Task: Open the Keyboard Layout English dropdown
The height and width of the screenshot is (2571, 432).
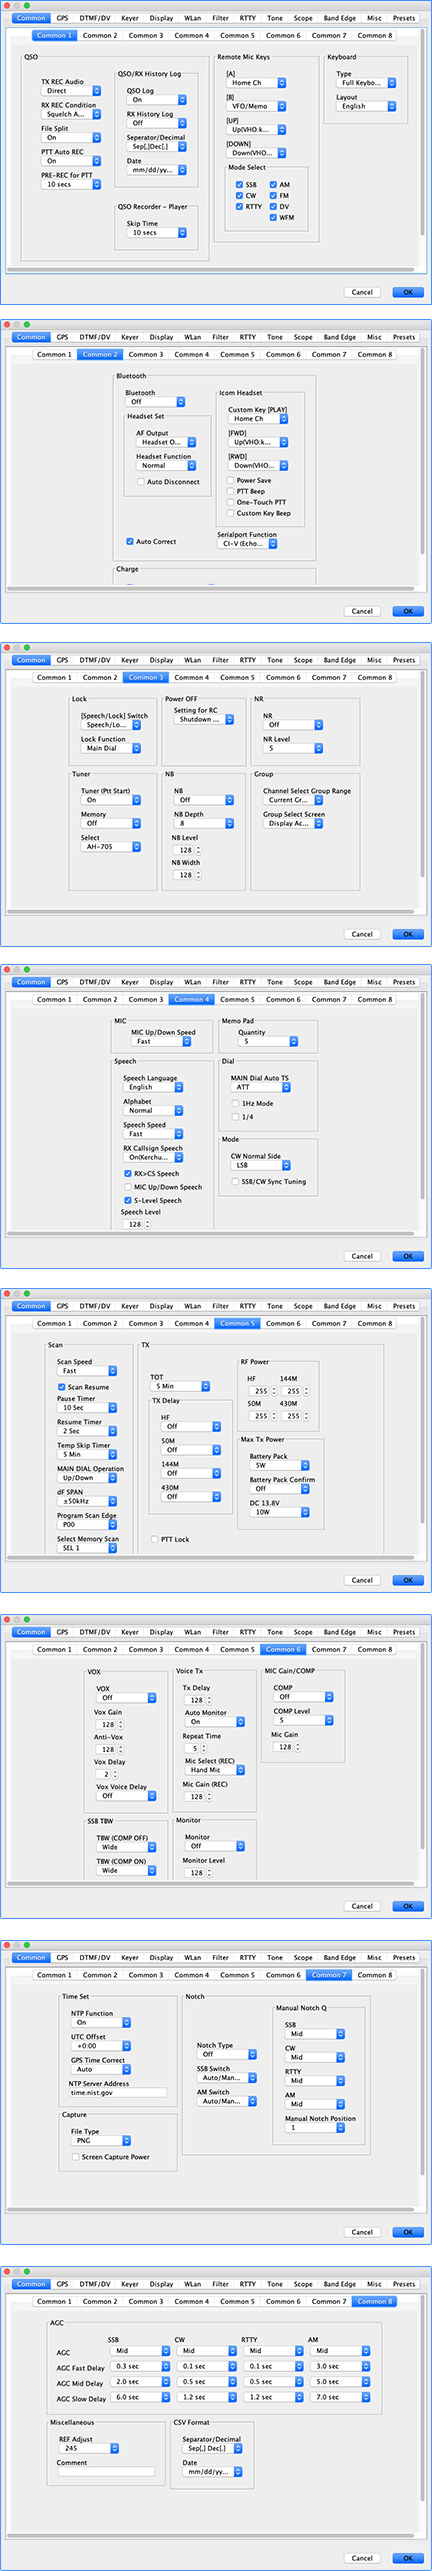Action: (x=366, y=106)
